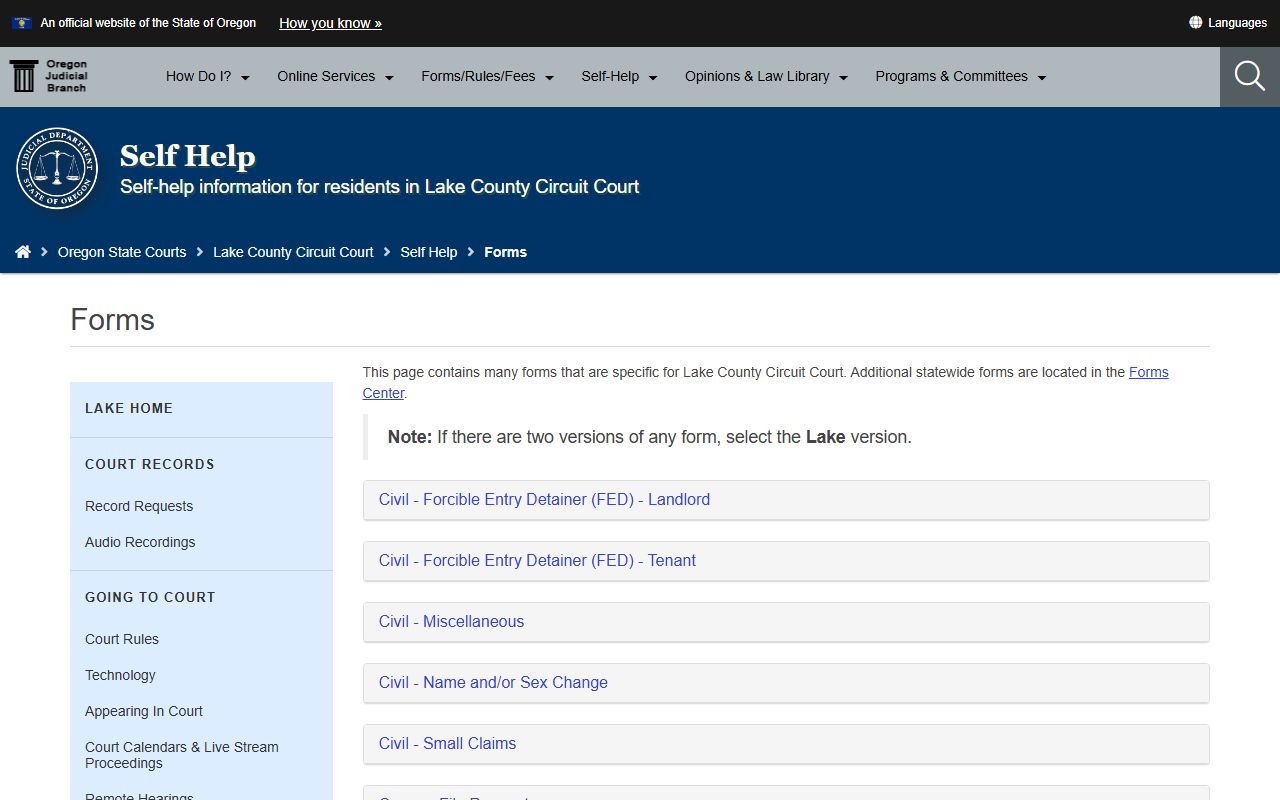Open the Languages selector
The height and width of the screenshot is (800, 1280).
[x=1228, y=22]
